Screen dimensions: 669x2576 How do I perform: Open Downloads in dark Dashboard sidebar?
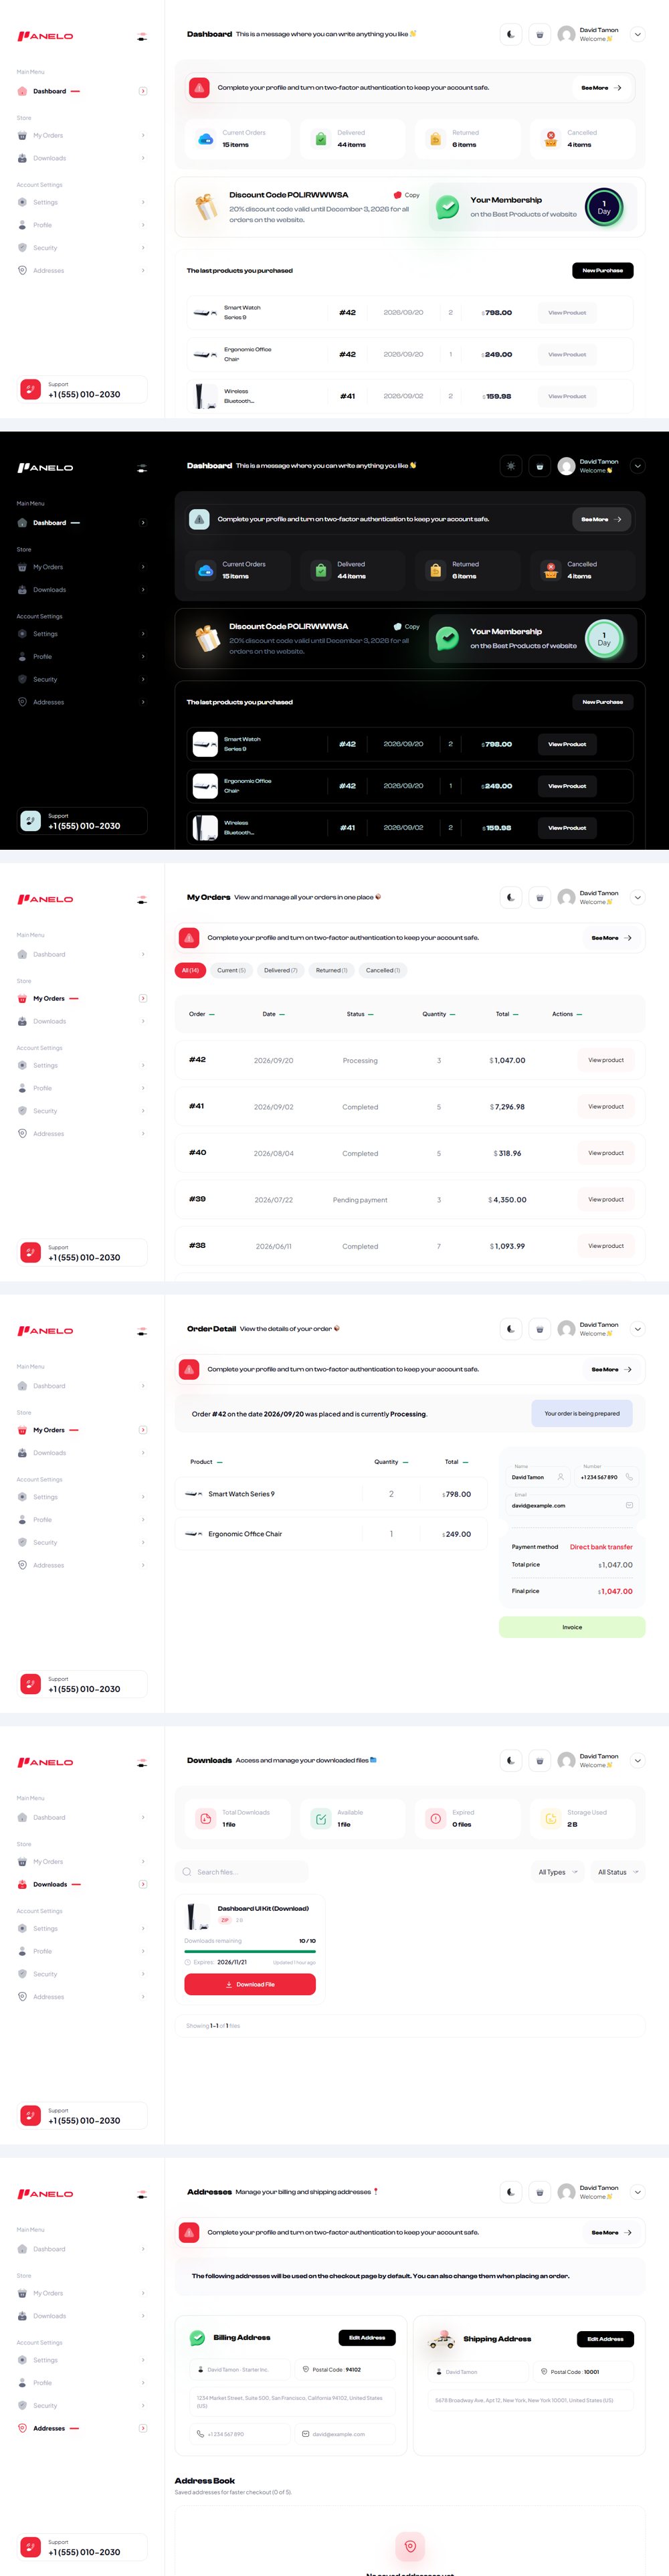pos(82,590)
